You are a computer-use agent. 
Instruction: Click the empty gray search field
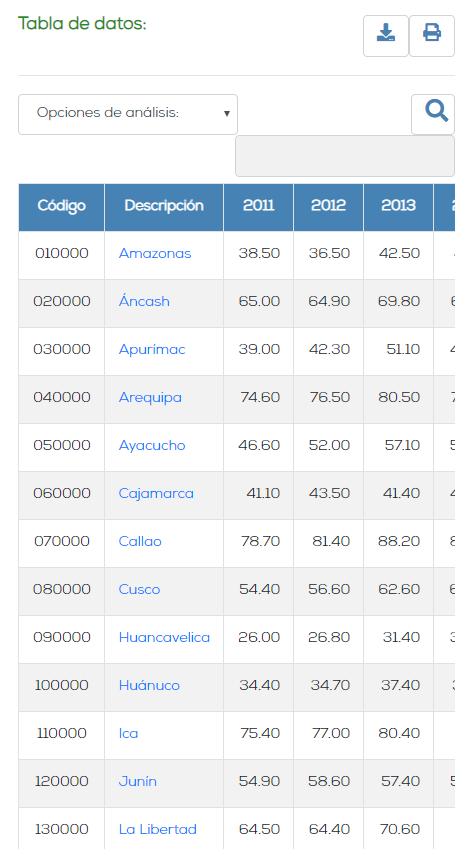(x=345, y=156)
